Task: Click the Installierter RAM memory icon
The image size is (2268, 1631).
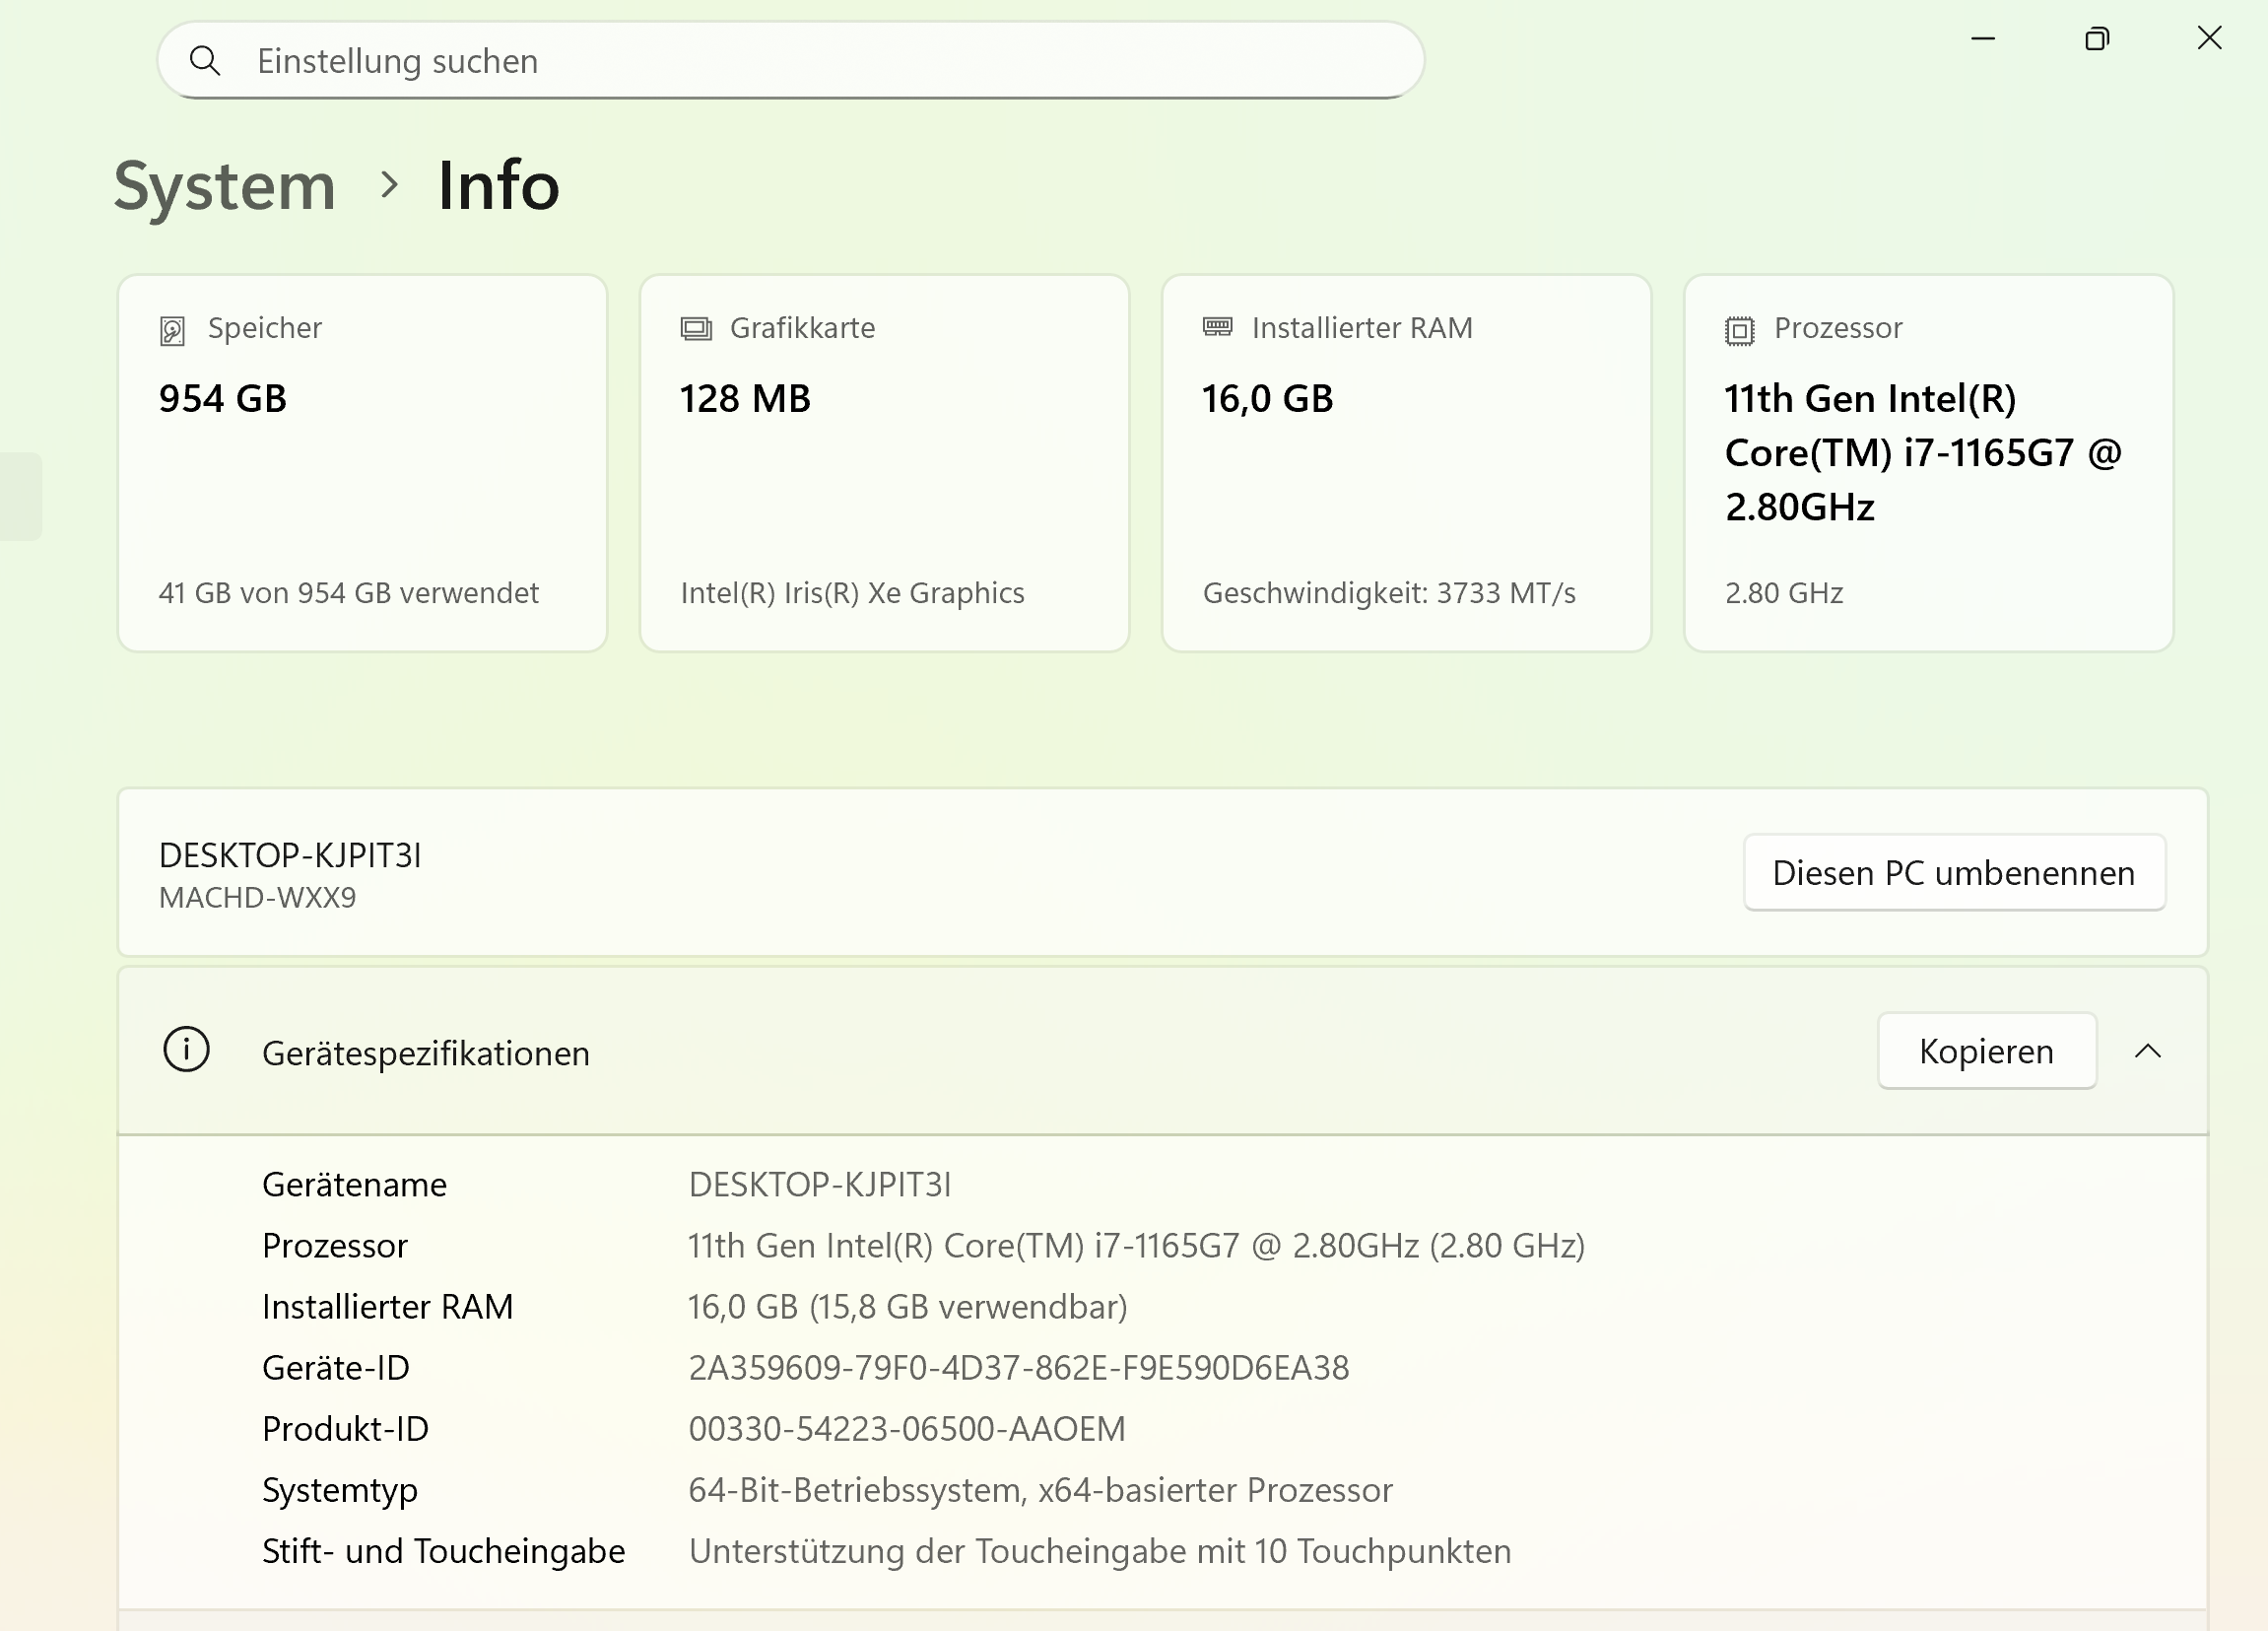Action: coord(1217,327)
